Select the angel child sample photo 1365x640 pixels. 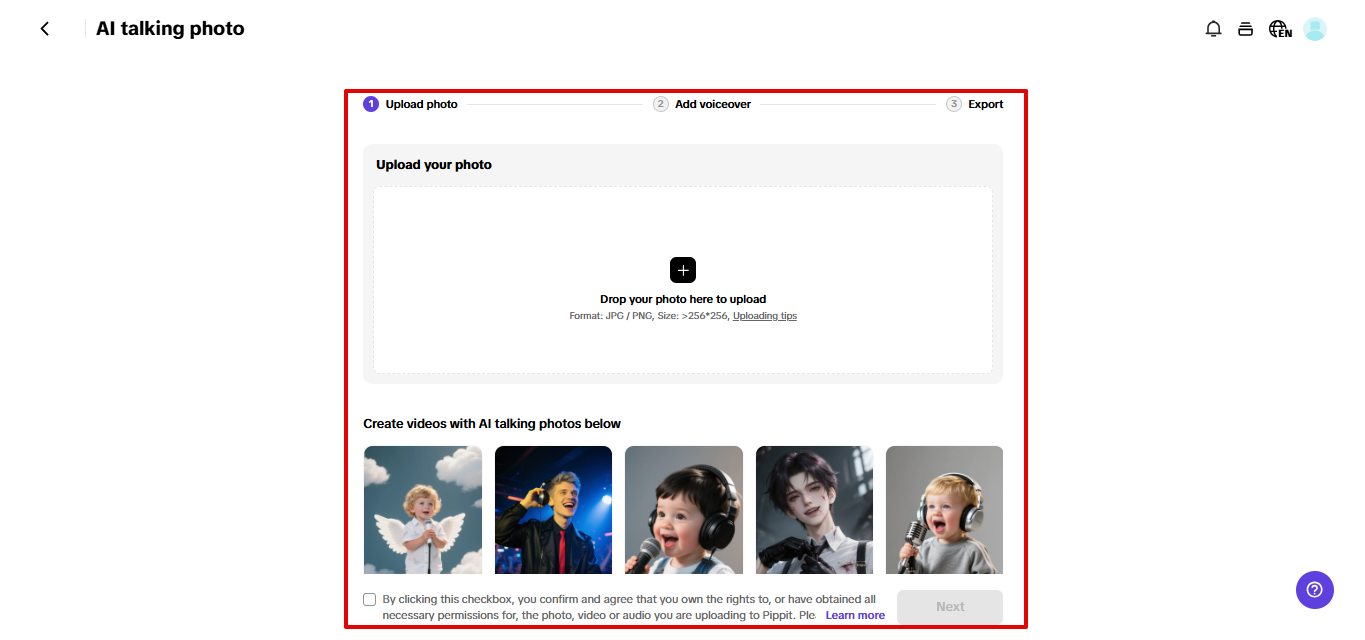pos(422,510)
